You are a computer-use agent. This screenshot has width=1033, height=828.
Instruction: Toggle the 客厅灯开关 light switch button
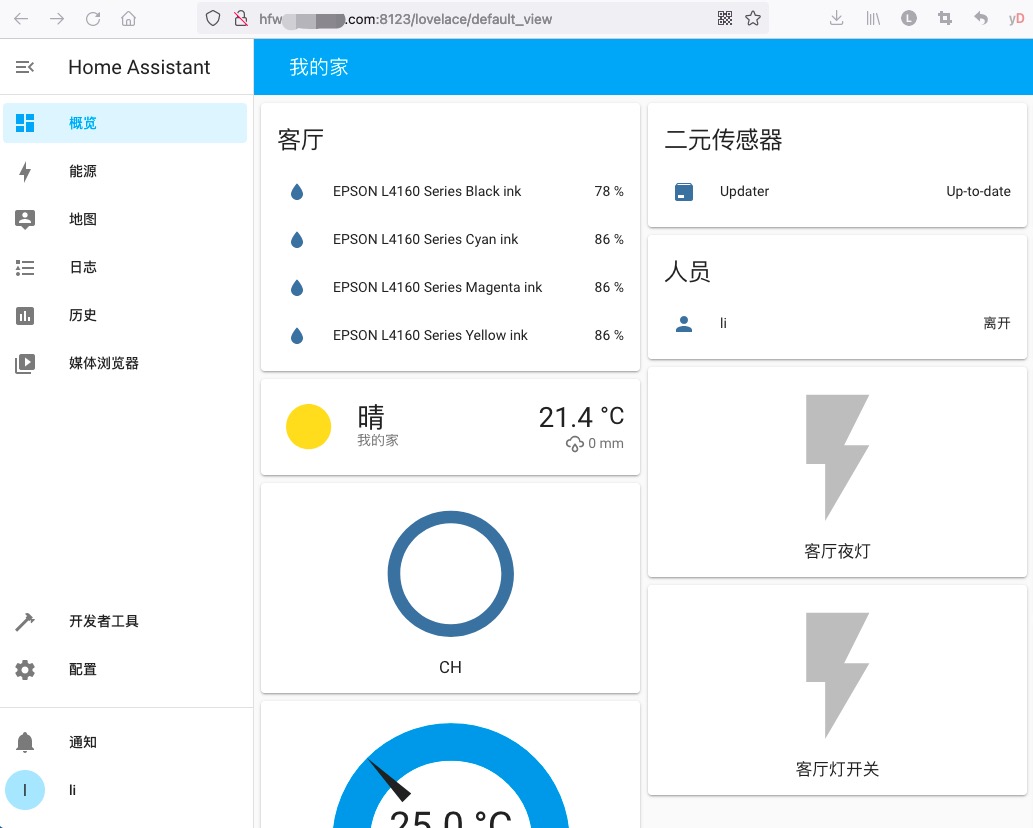tap(837, 690)
